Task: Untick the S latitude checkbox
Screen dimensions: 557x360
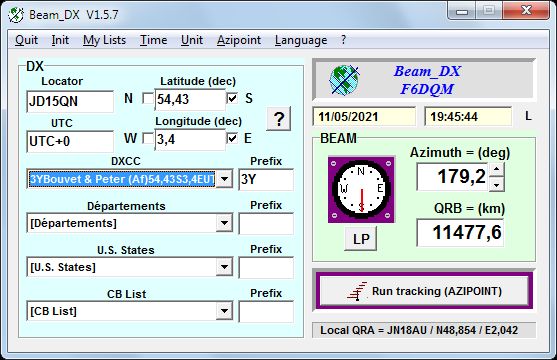Action: point(232,98)
